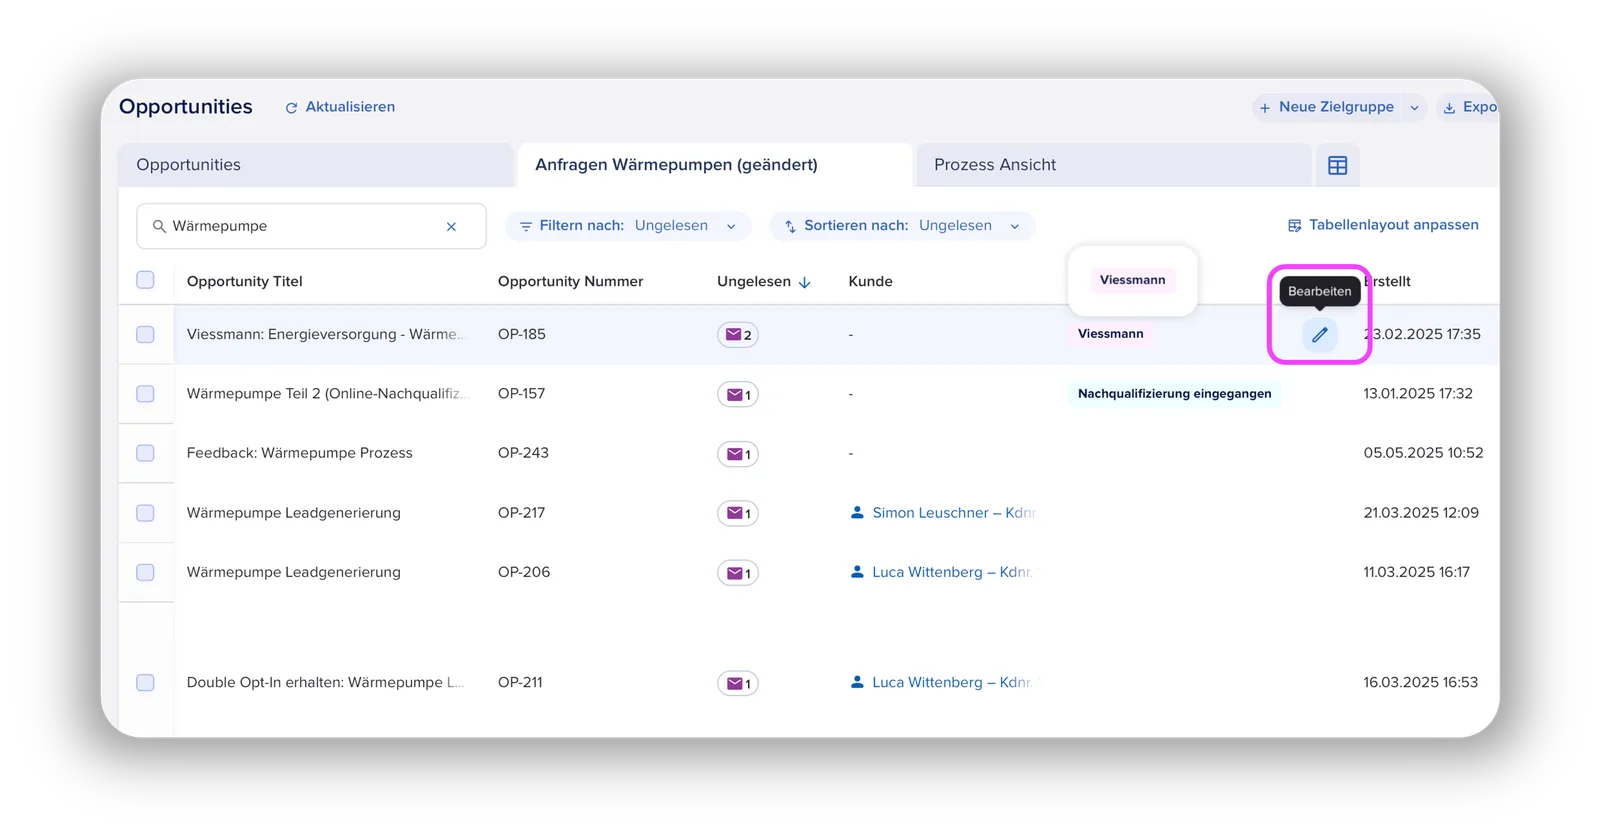
Task: Click opportunity number OP-185
Action: pyautogui.click(x=521, y=334)
